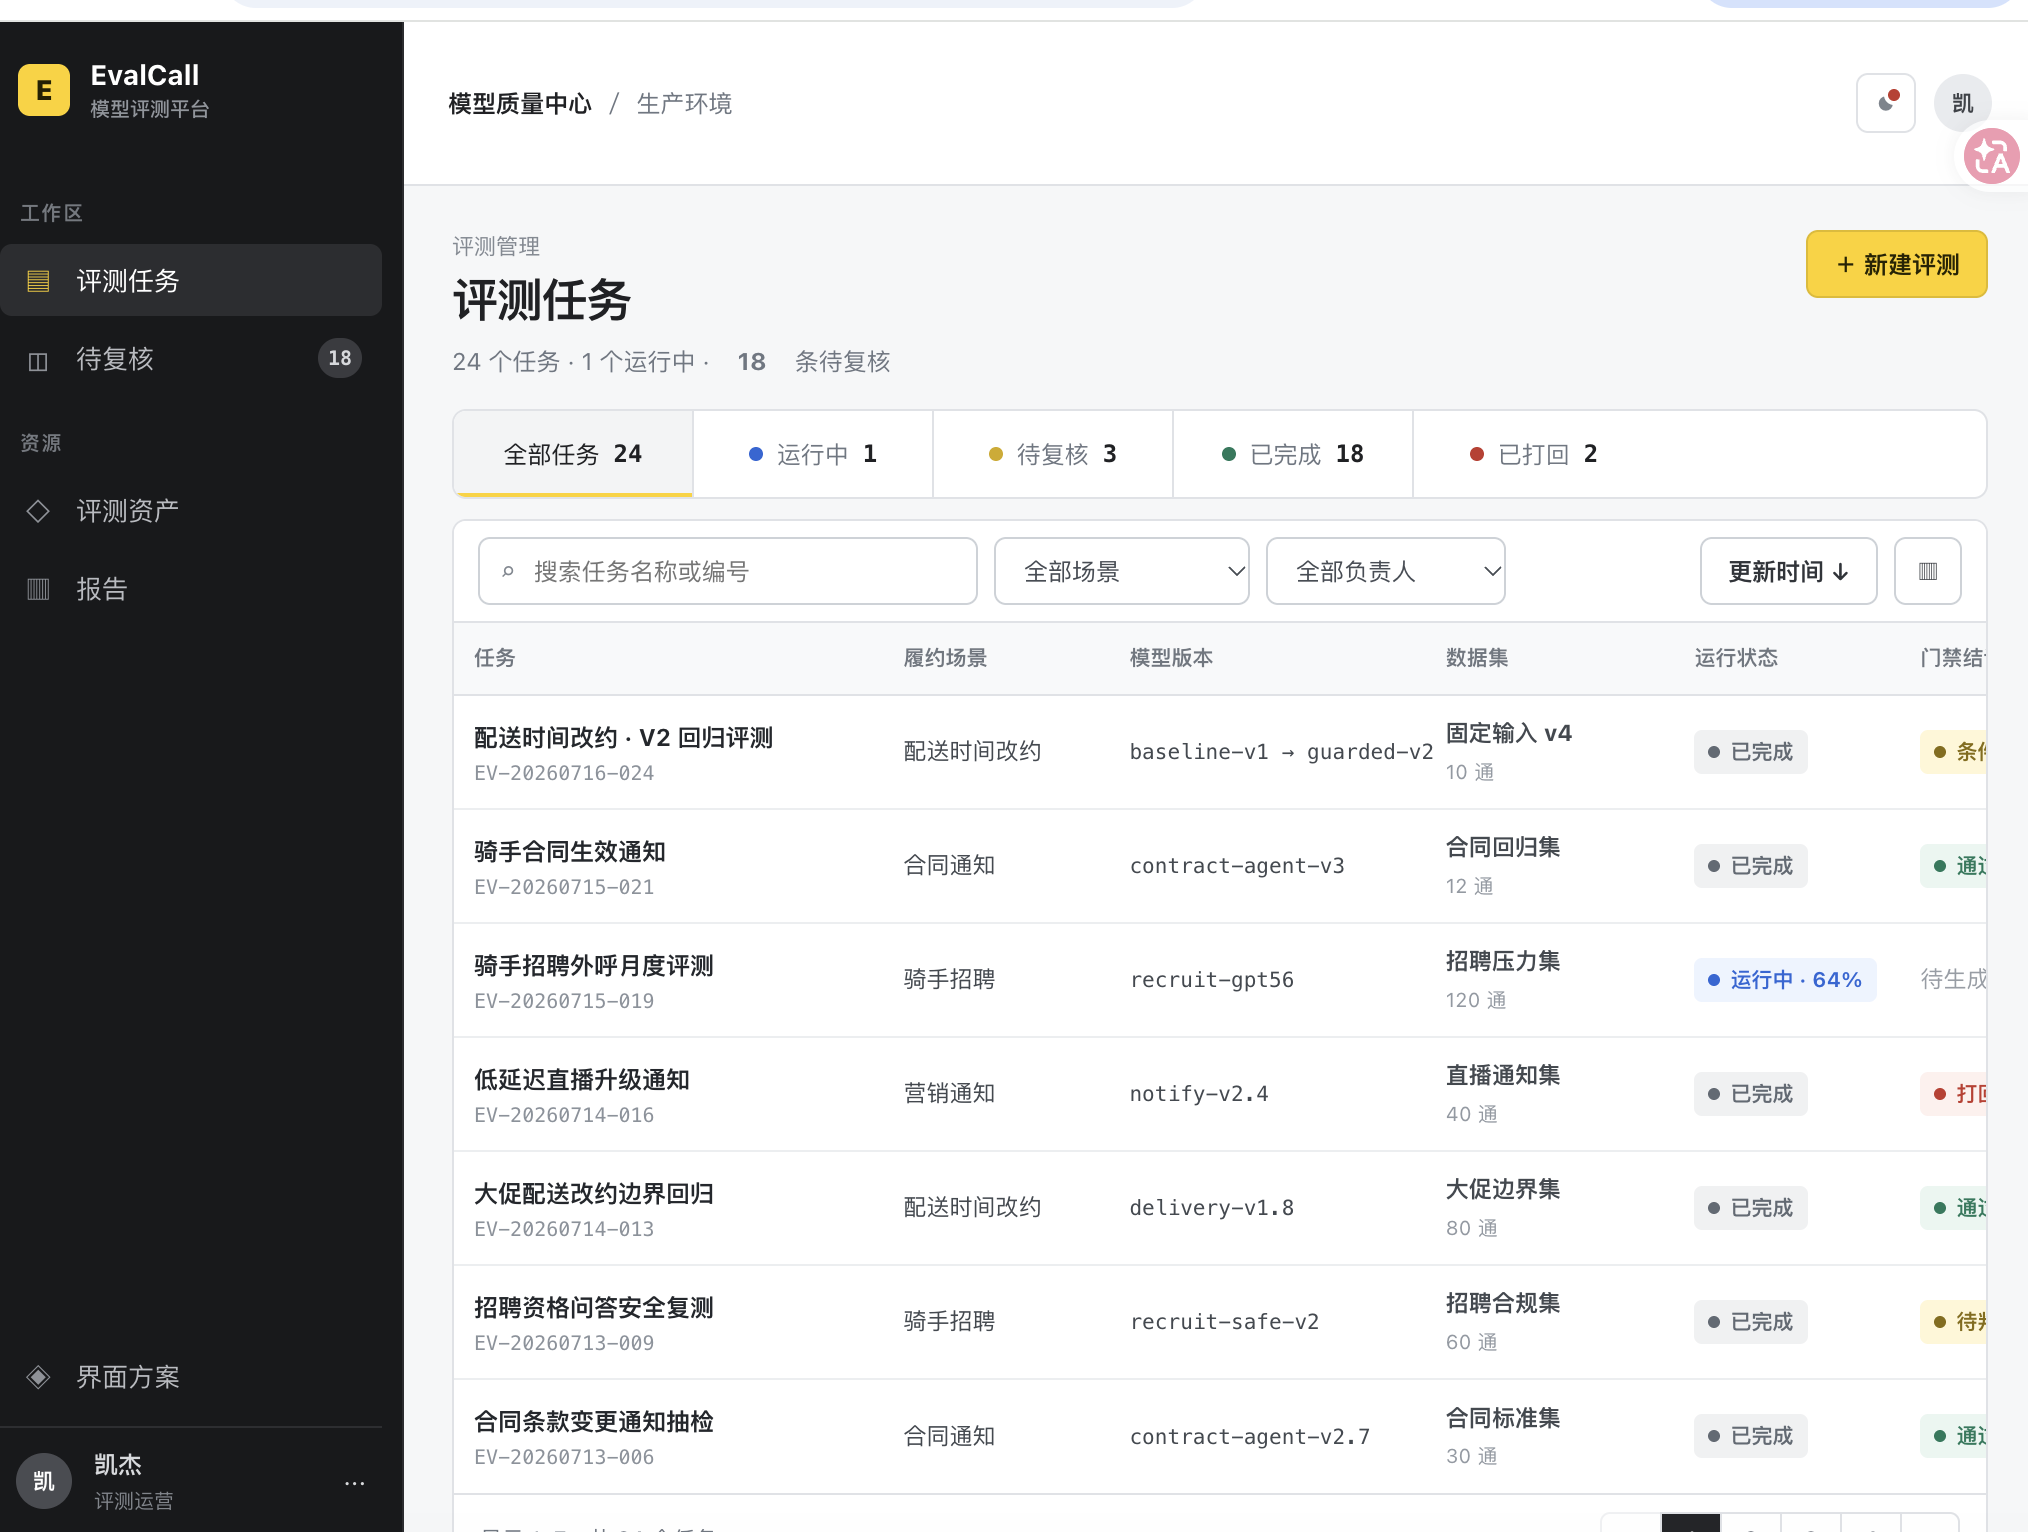Click the 数据集 column header

(1477, 658)
